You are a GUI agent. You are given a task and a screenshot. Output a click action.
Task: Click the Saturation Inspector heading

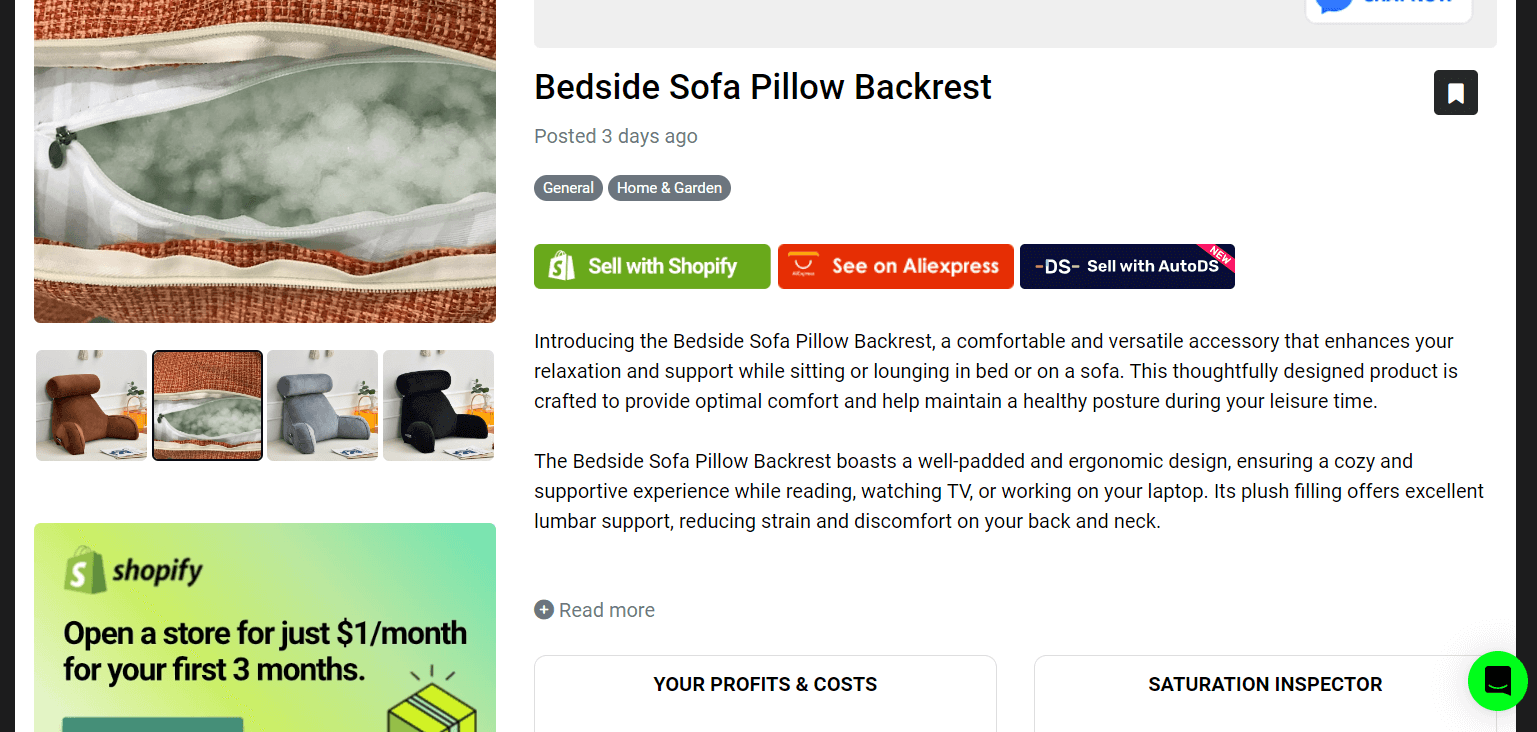pos(1265,685)
